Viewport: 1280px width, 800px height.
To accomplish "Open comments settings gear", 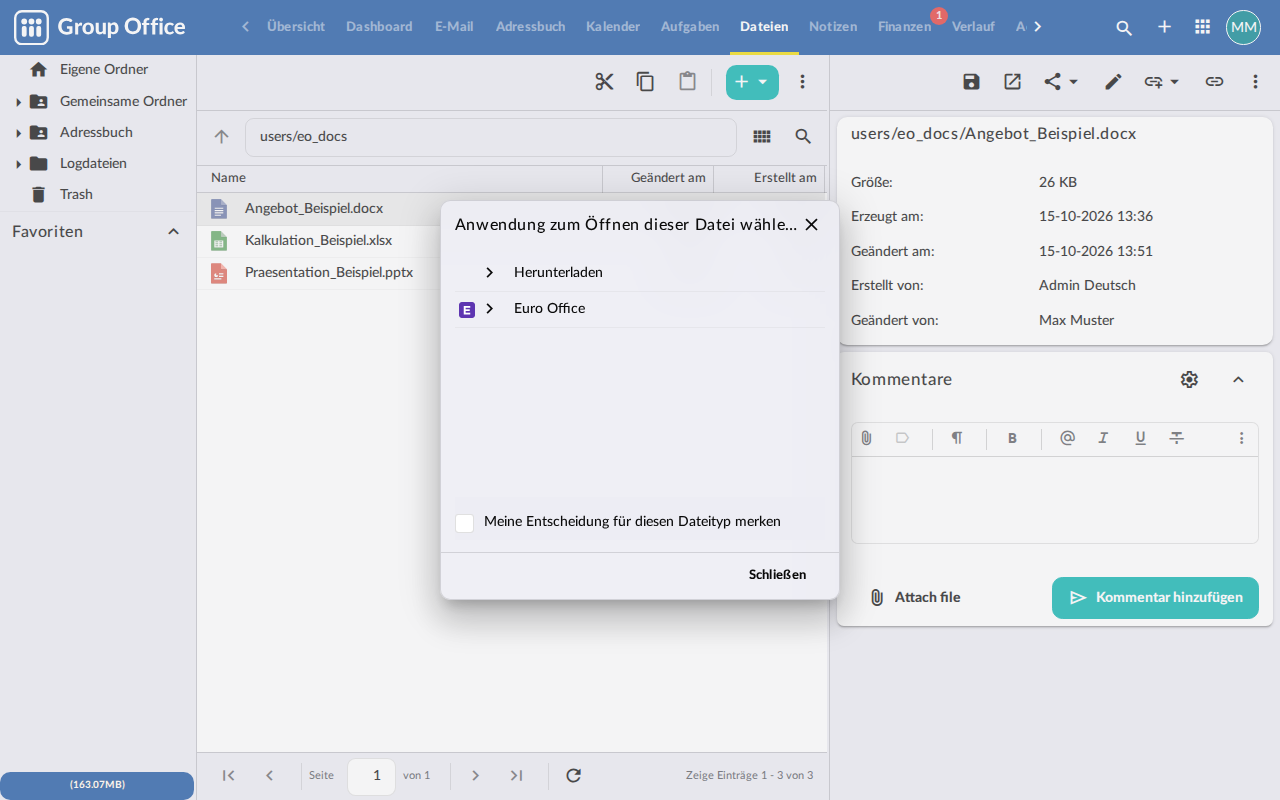I will [x=1189, y=379].
